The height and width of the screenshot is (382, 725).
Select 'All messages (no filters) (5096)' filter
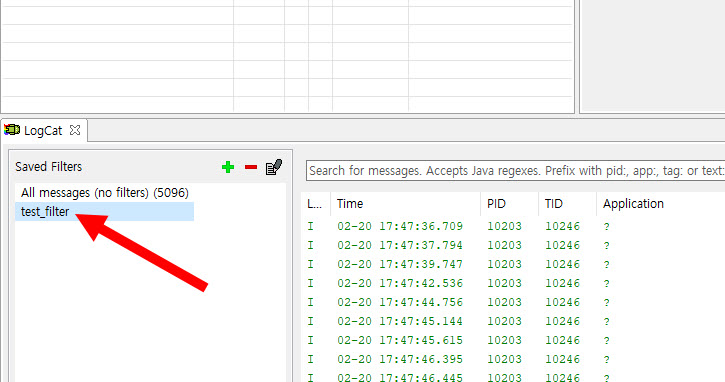click(104, 192)
